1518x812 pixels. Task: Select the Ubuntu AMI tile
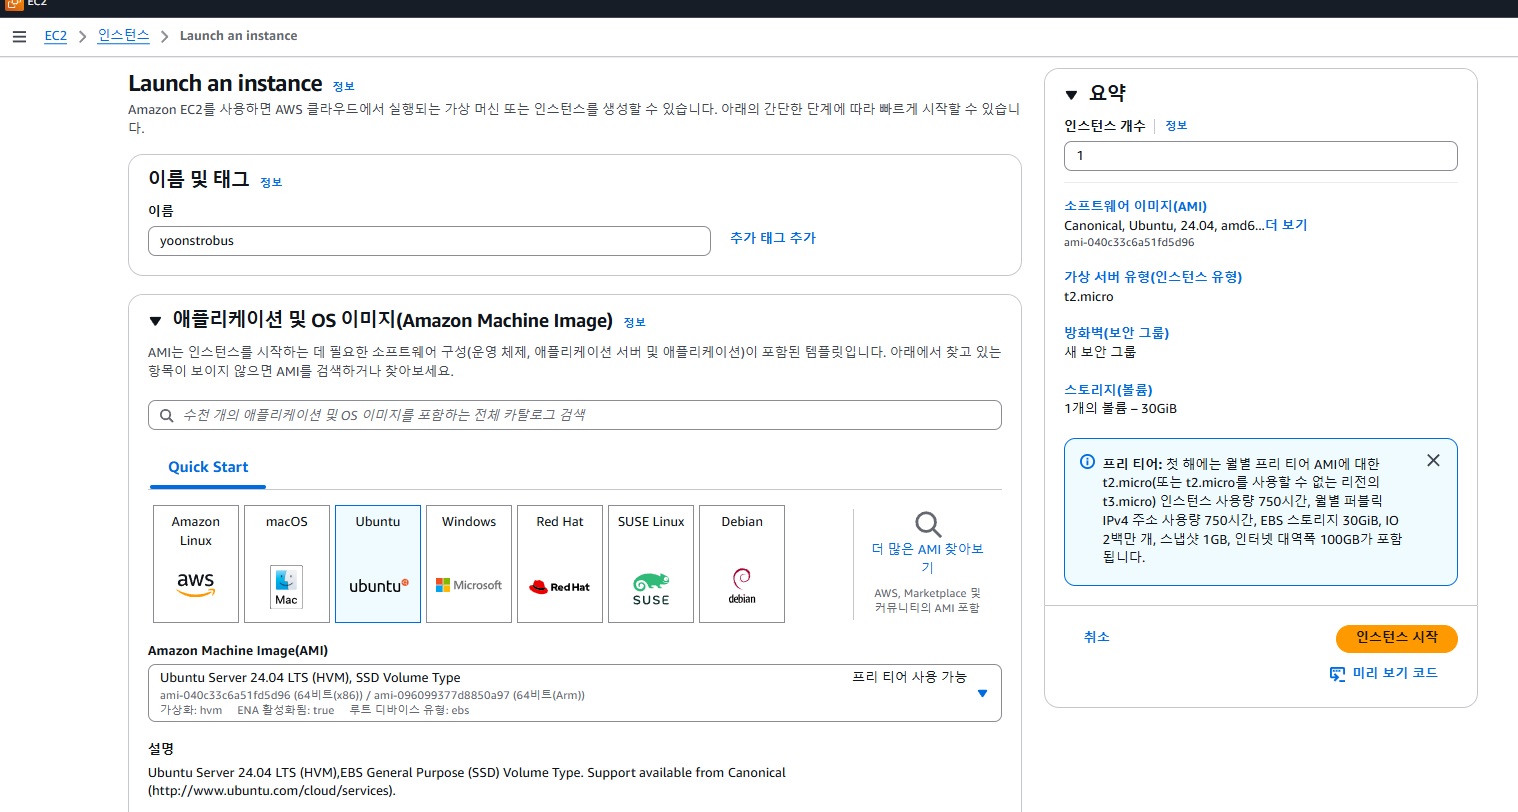(378, 564)
